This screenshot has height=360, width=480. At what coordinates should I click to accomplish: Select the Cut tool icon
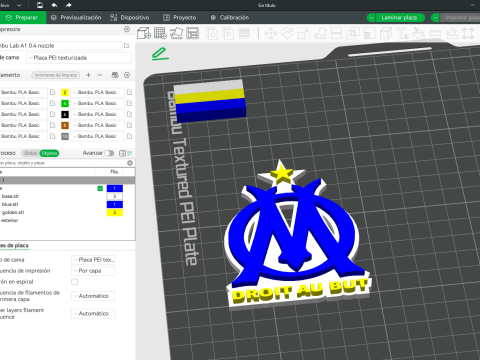pyautogui.click(x=337, y=33)
